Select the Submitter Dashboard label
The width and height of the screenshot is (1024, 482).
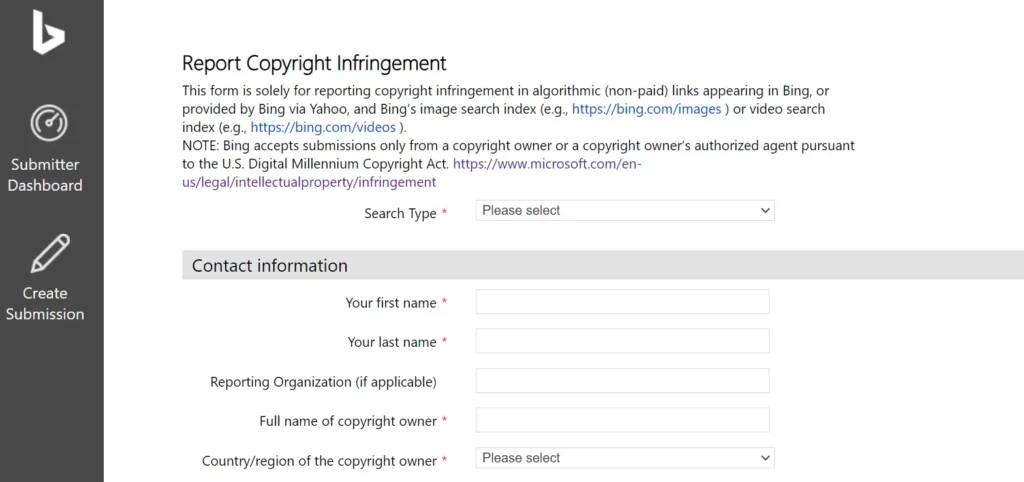[x=45, y=175]
